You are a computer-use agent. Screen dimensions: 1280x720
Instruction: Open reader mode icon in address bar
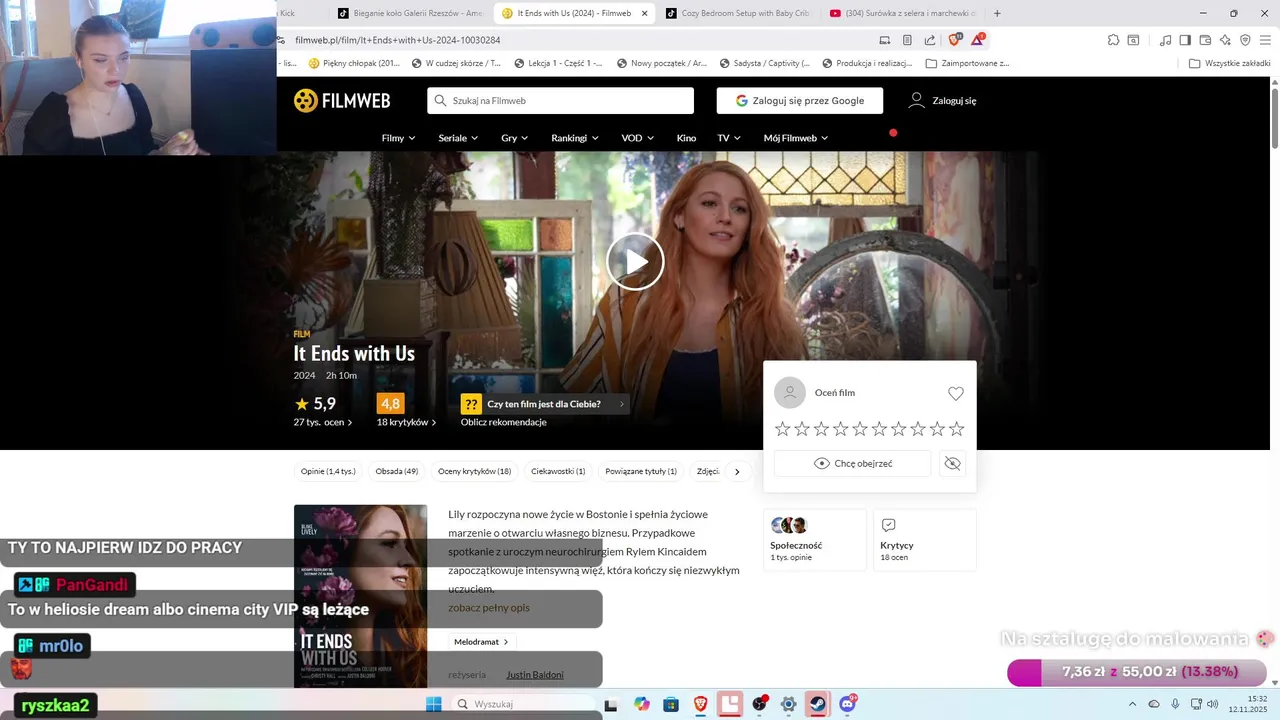[x=907, y=40]
